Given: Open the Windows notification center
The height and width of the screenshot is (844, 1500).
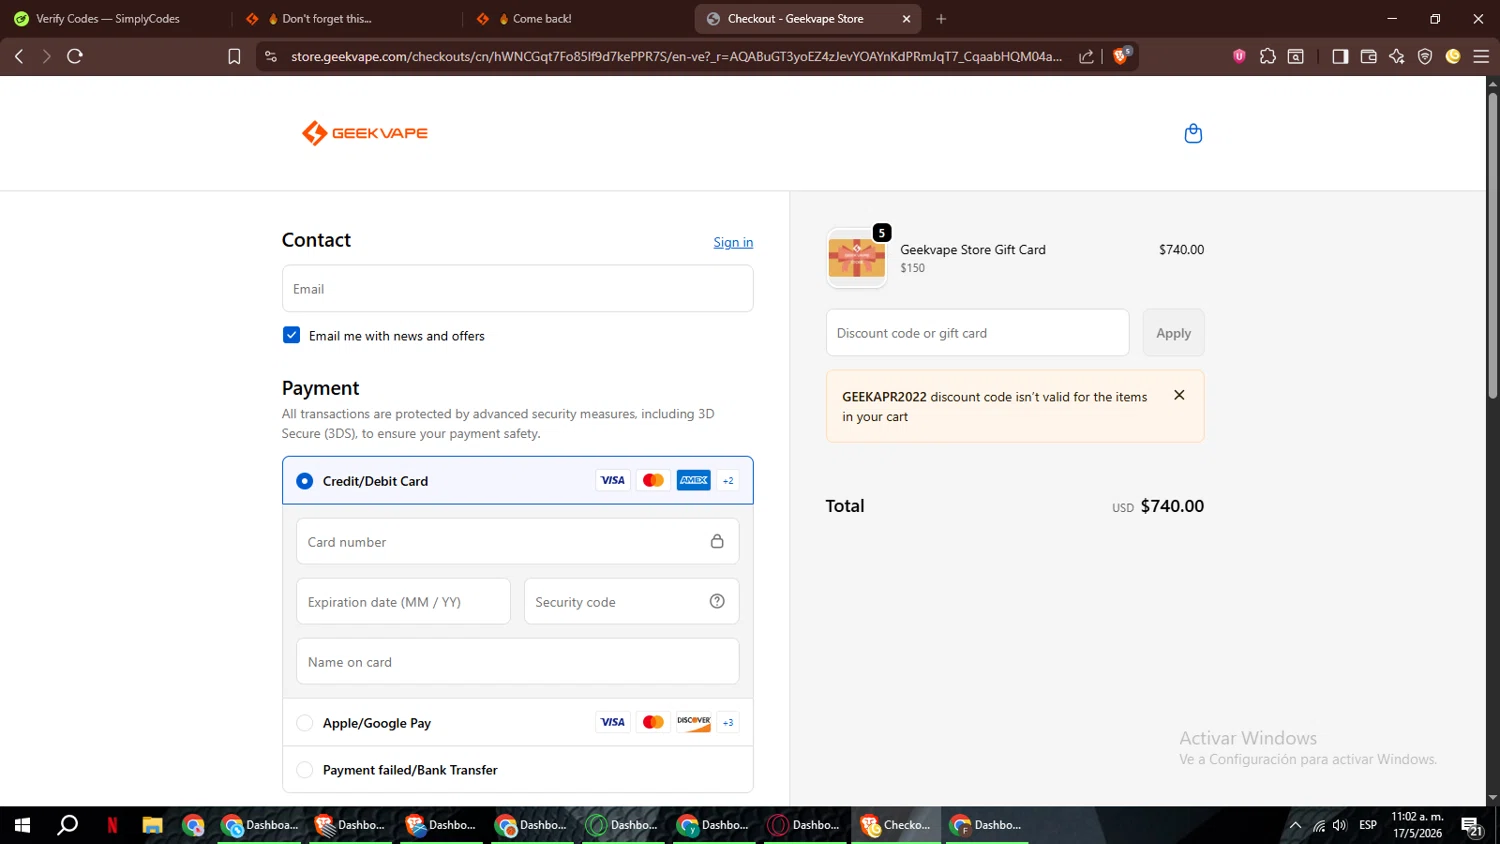Looking at the screenshot, I should [x=1472, y=826].
